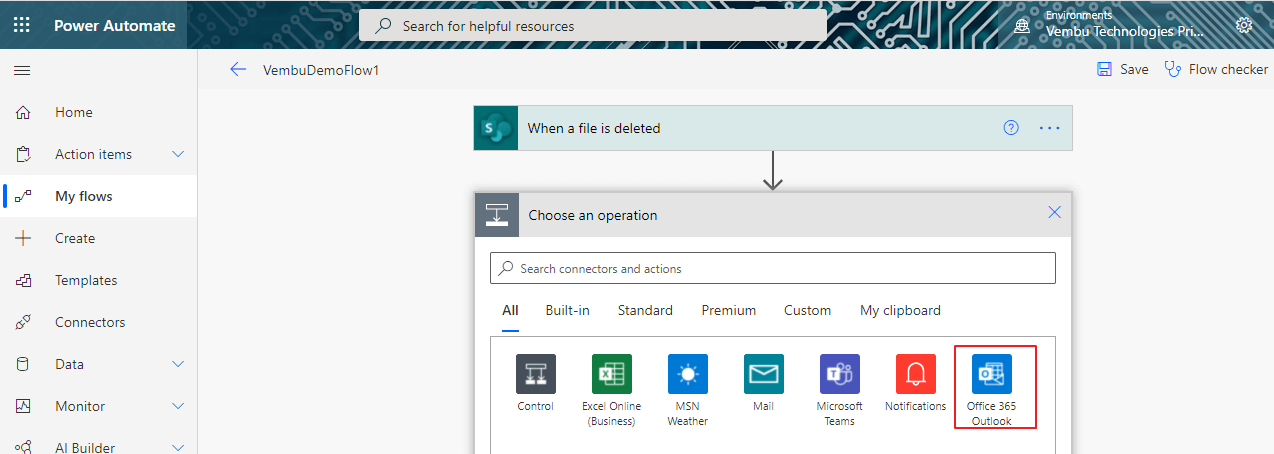This screenshot has width=1274, height=454.
Task: Open trigger ellipsis more options menu
Action: point(1049,128)
